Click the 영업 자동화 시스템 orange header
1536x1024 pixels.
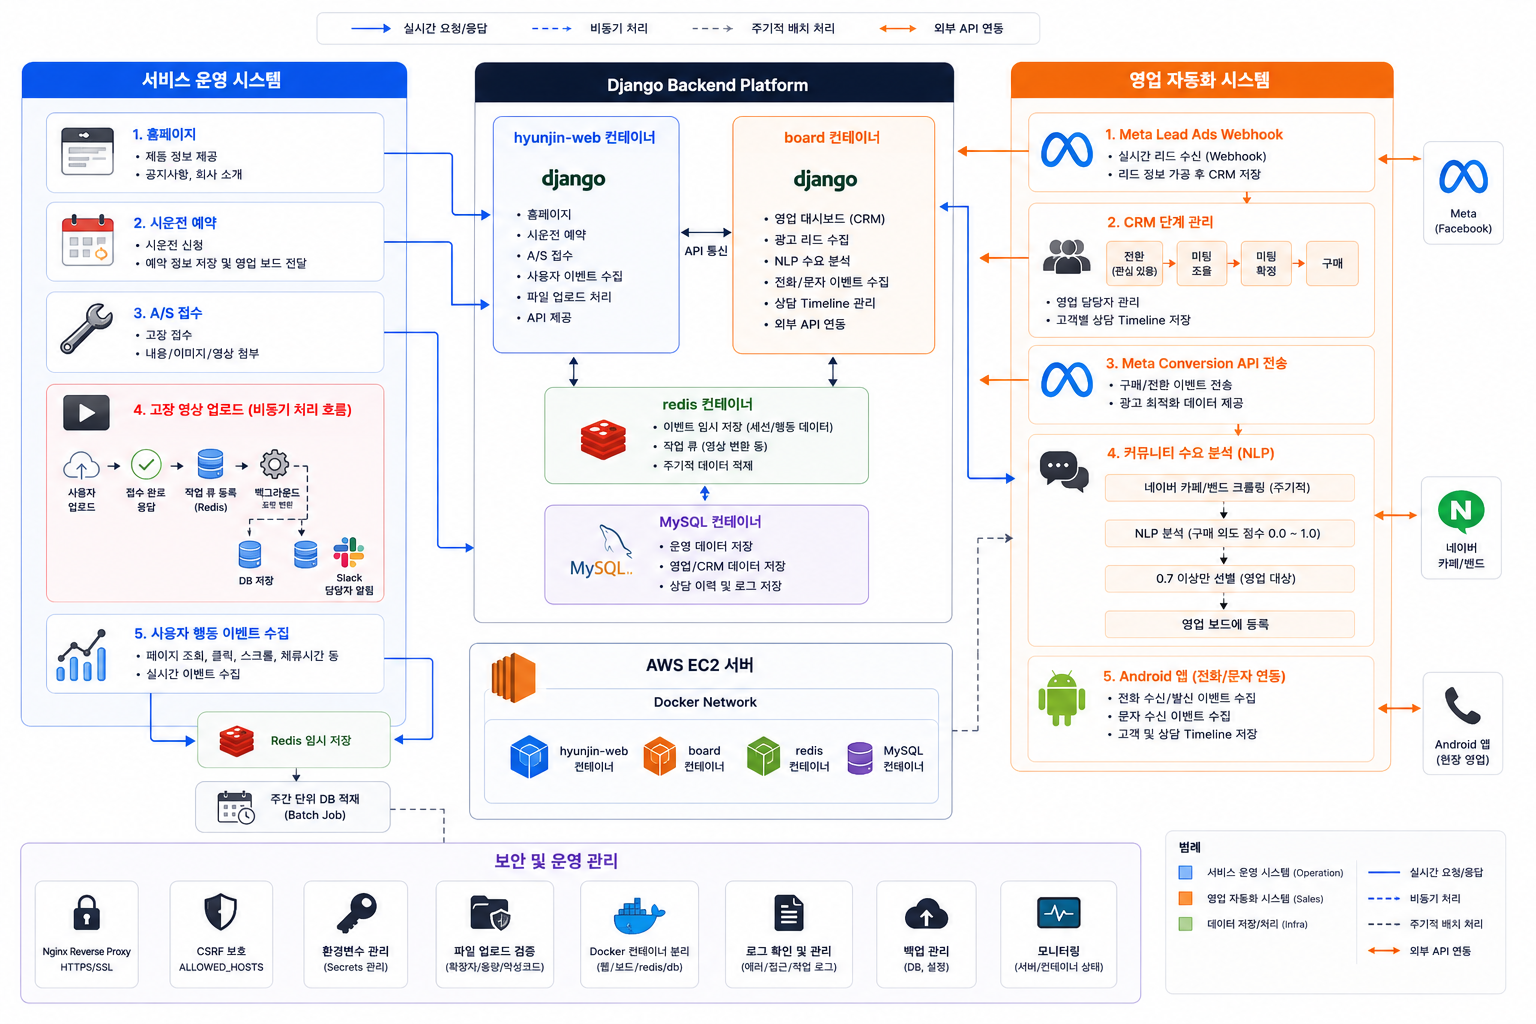point(1202,80)
